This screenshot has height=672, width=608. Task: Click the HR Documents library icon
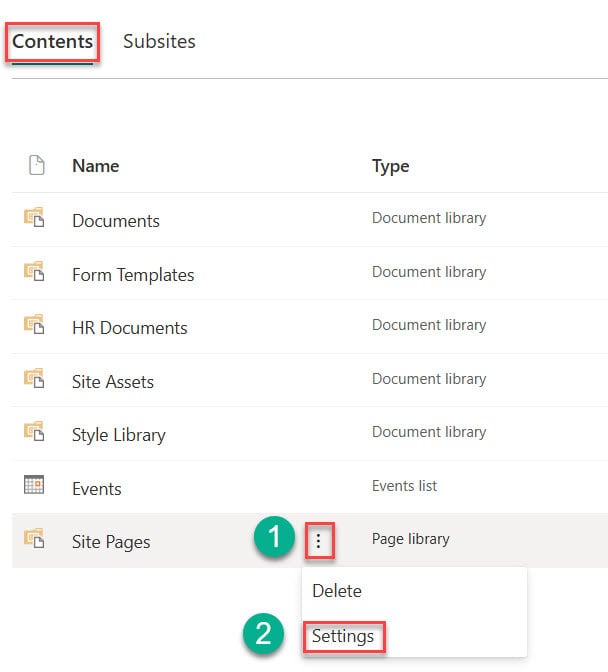tap(34, 324)
